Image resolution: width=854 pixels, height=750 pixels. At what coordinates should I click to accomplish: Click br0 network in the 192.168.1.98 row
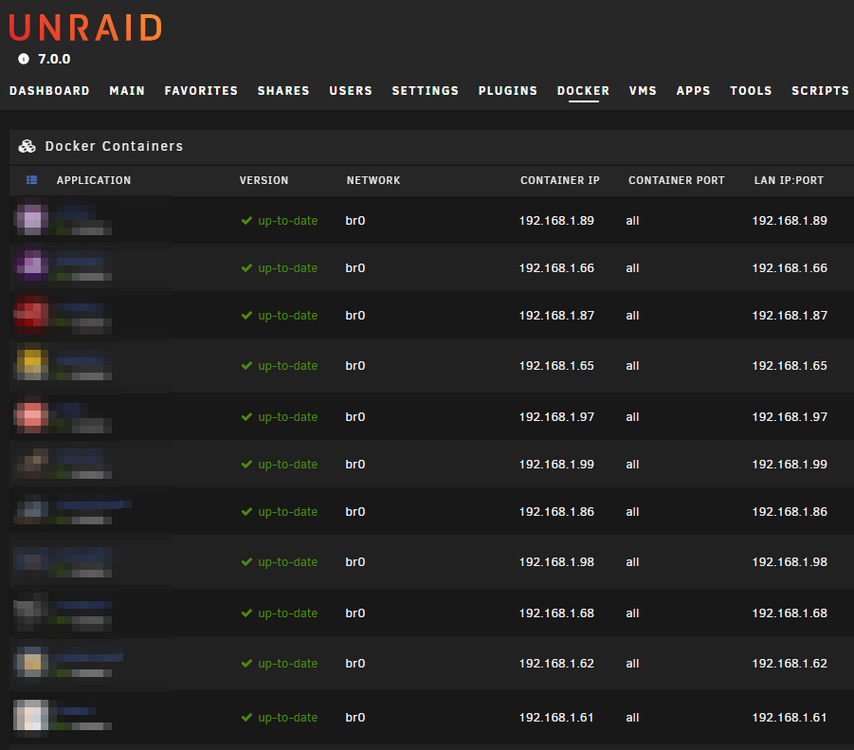pyautogui.click(x=355, y=562)
